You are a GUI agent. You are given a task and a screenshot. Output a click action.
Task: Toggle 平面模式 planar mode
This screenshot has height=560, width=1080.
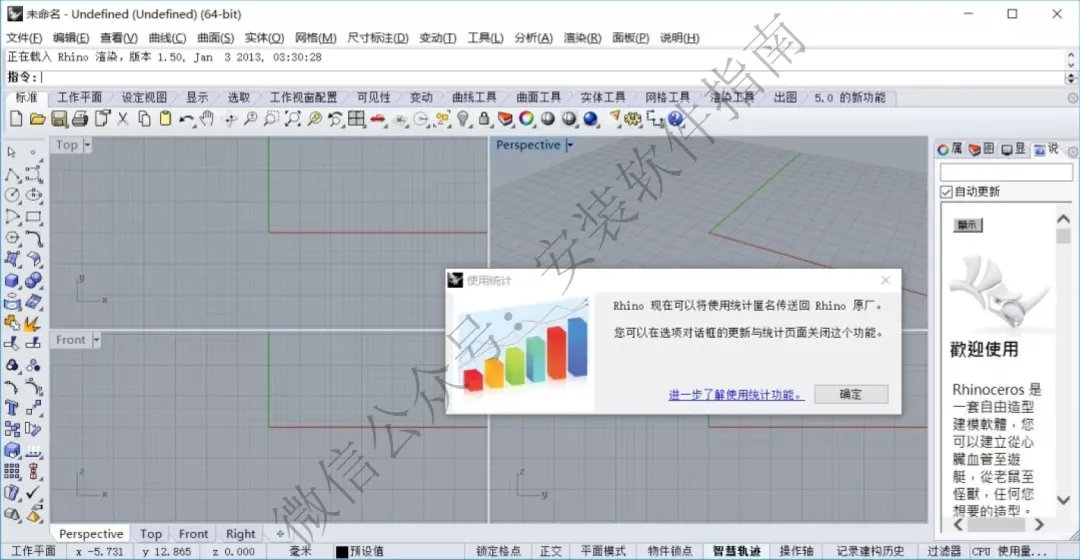coord(603,551)
